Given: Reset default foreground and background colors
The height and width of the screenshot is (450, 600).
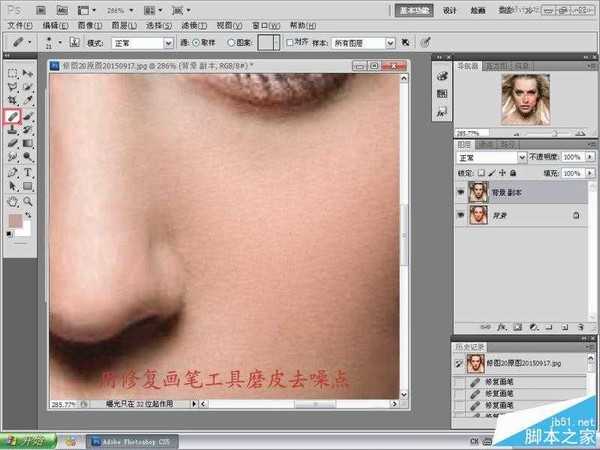Looking at the screenshot, I should pyautogui.click(x=10, y=234).
